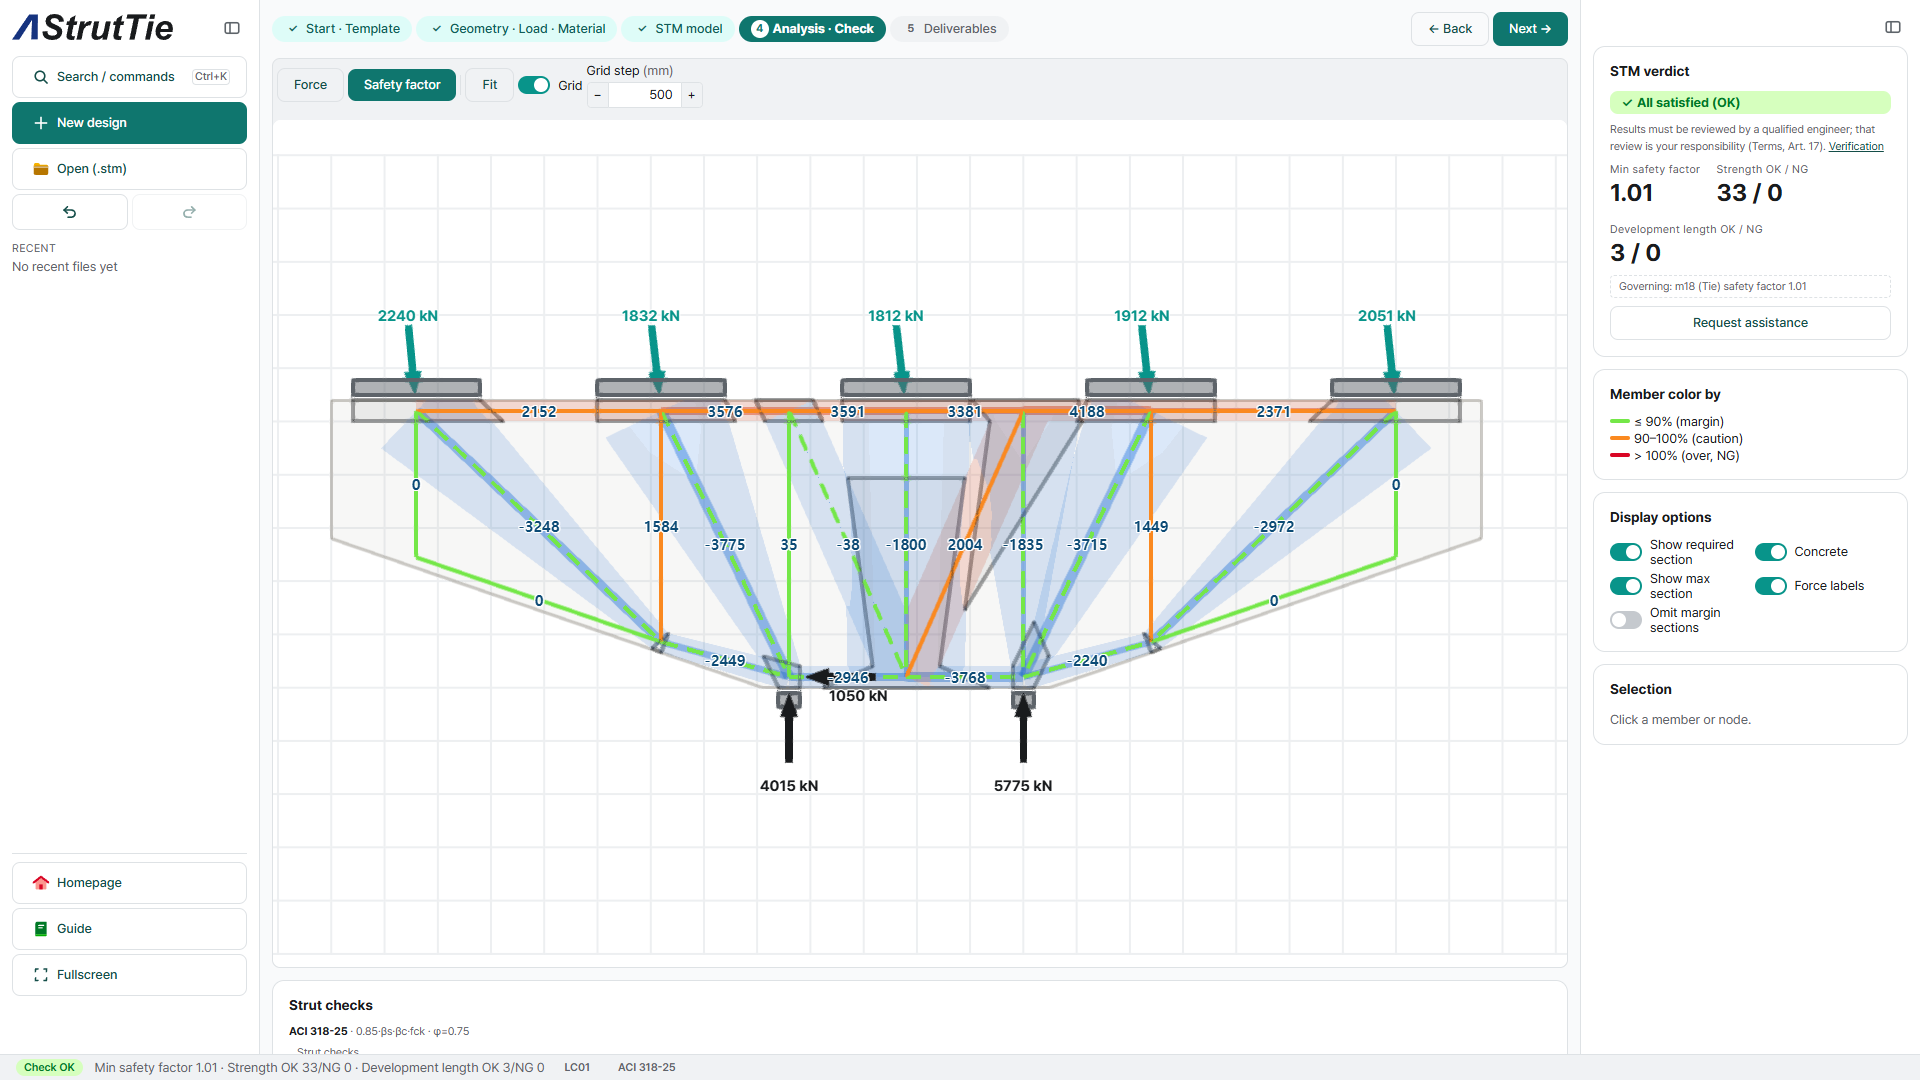
Task: Click the redo arrow button
Action: pos(189,212)
